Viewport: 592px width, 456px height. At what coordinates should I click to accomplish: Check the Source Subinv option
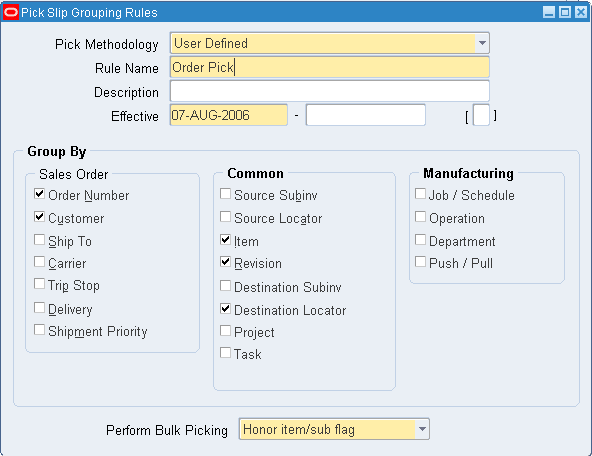tap(225, 194)
